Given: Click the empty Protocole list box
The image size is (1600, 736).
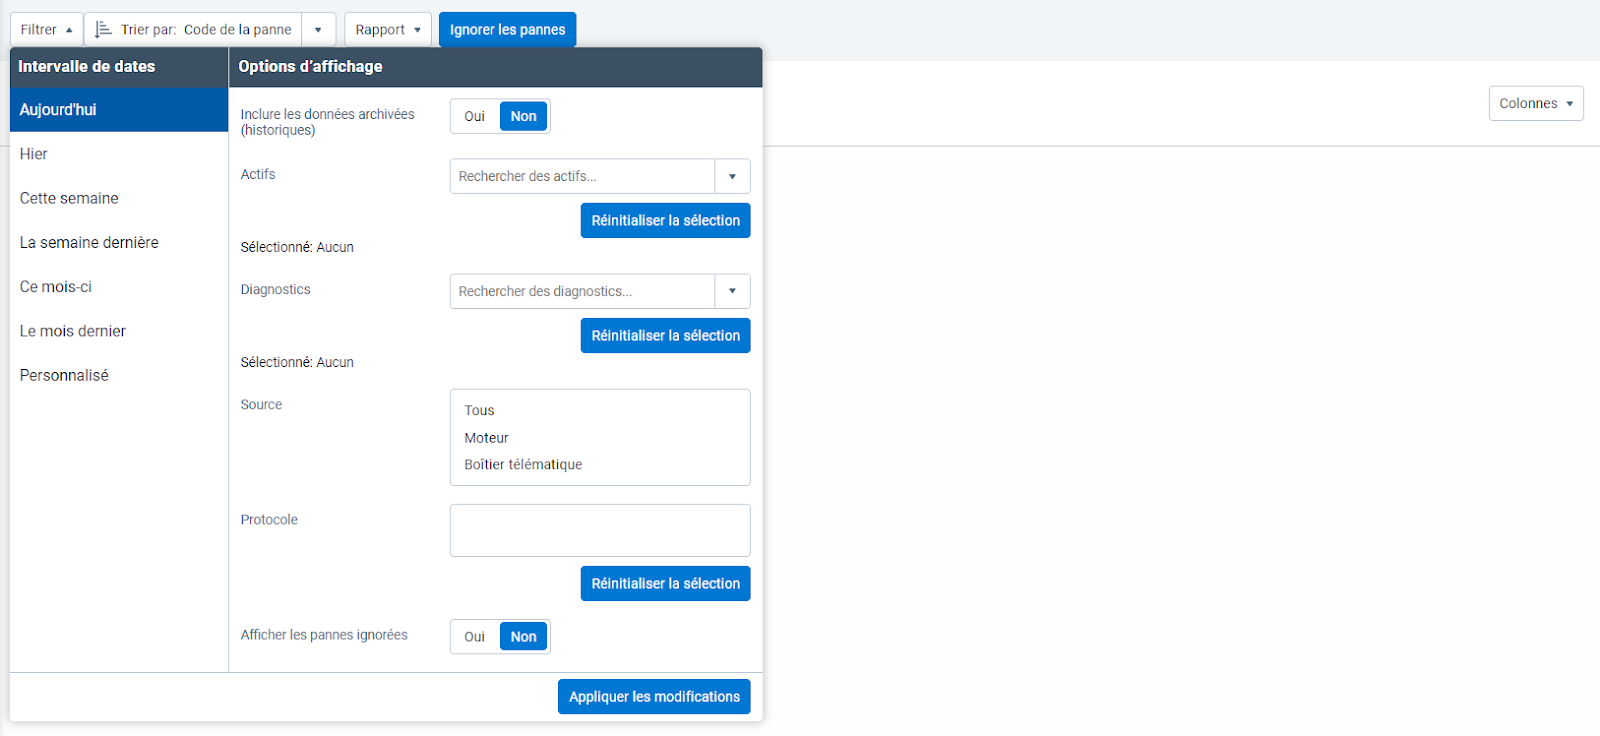Looking at the screenshot, I should coord(600,530).
